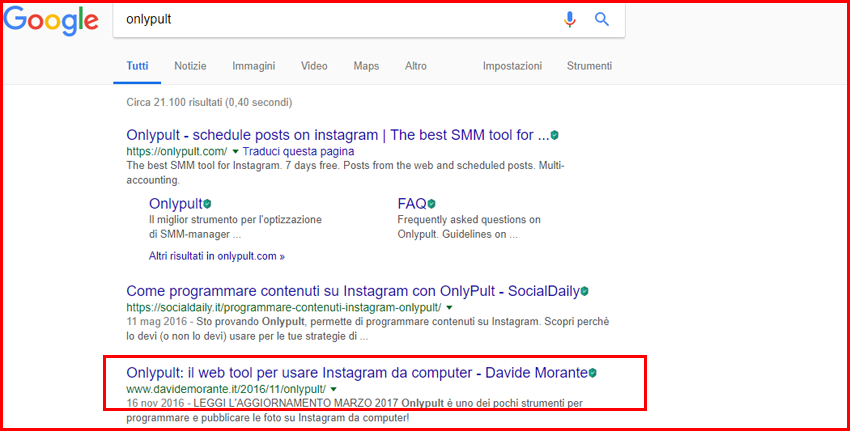Open the FAQ sitelink
Image resolution: width=850 pixels, height=431 pixels.
tap(412, 204)
